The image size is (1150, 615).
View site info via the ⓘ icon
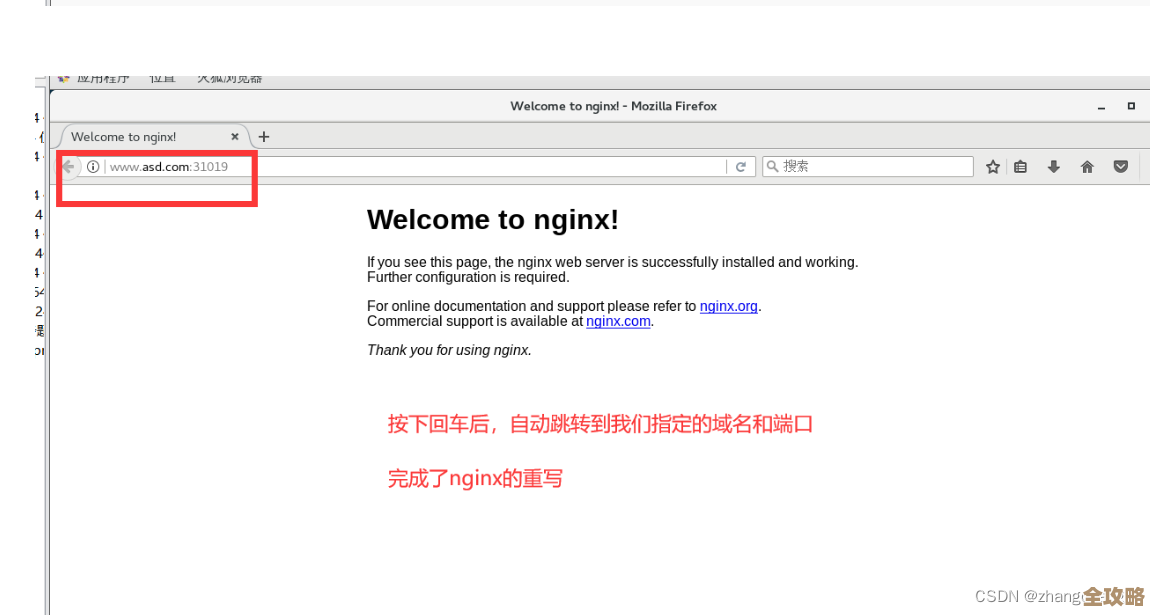click(x=93, y=167)
